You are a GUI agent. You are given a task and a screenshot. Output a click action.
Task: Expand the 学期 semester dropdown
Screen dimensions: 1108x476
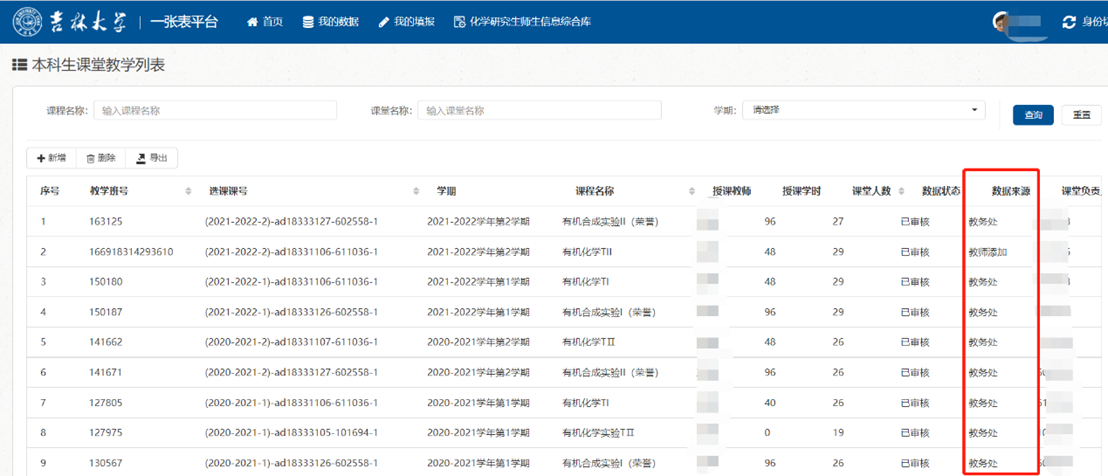pyautogui.click(x=864, y=110)
